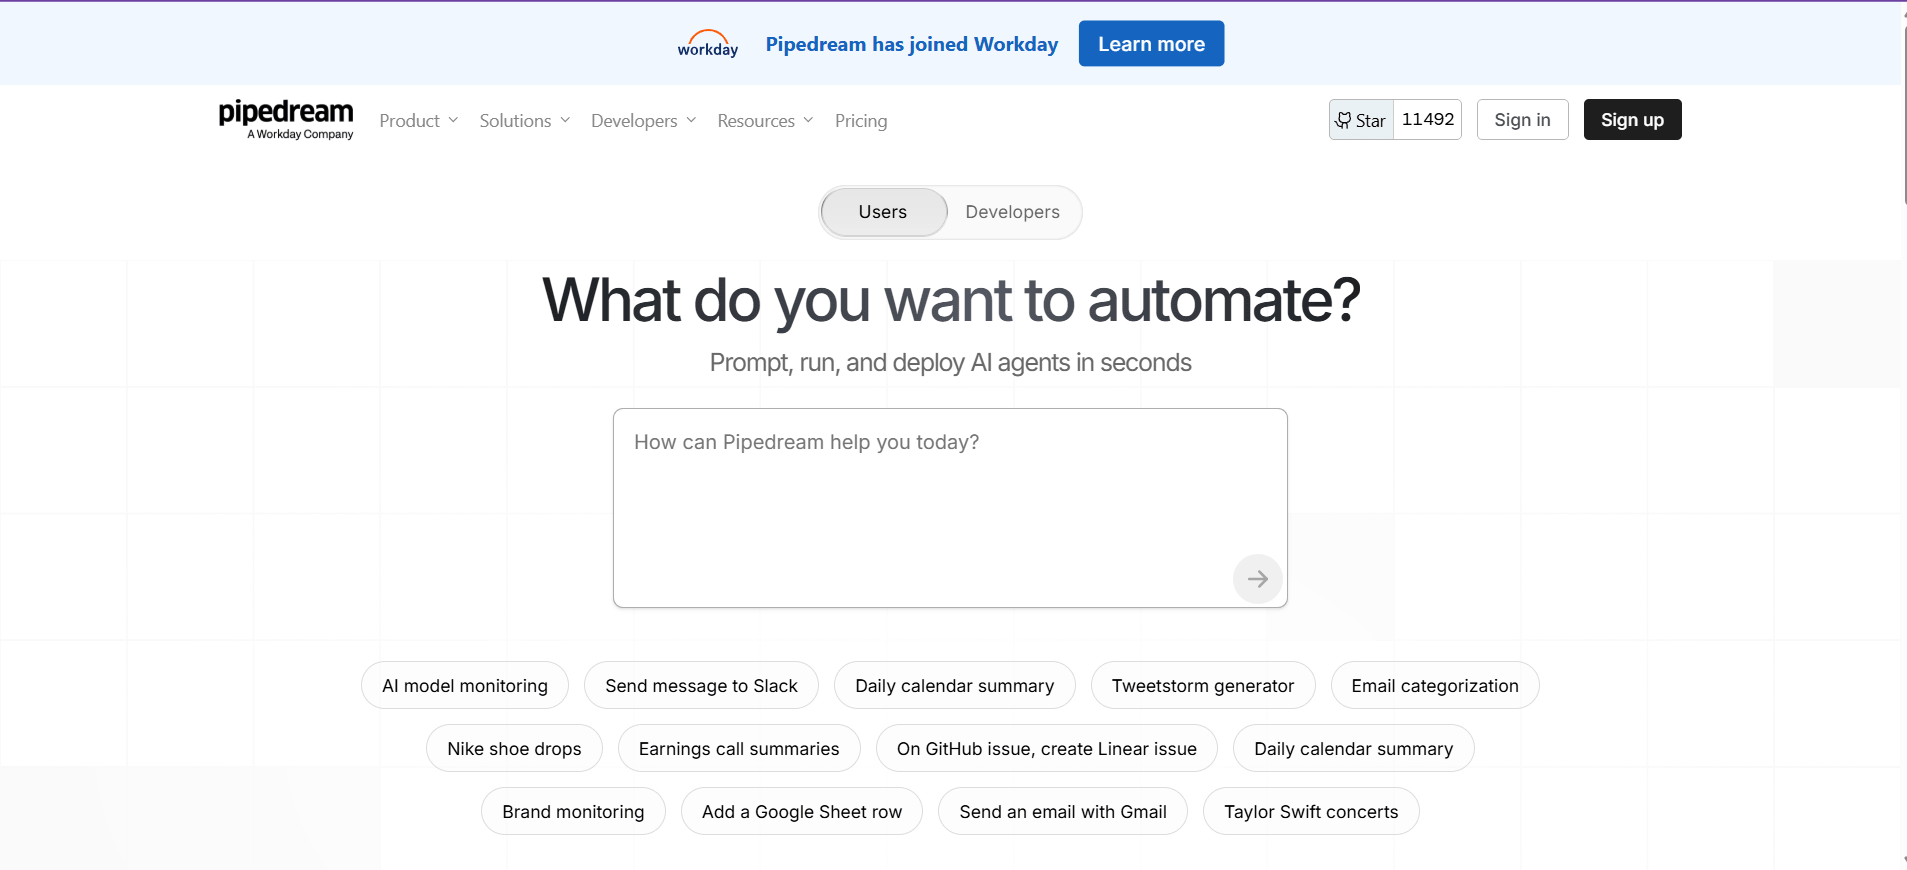This screenshot has width=1907, height=870.
Task: Click the Workday logo in banner
Action: click(708, 44)
